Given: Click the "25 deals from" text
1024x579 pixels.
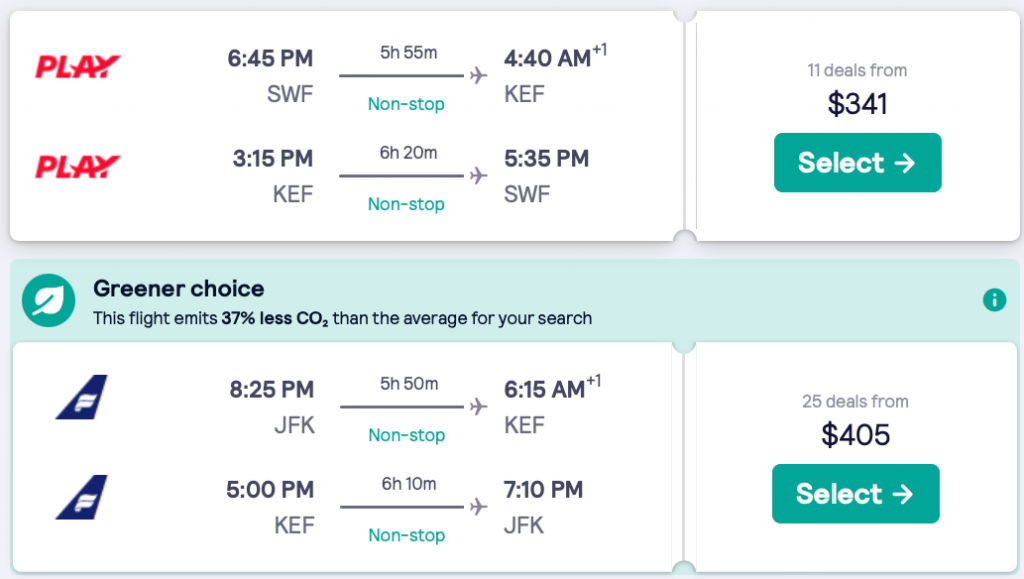Looking at the screenshot, I should click(x=855, y=401).
